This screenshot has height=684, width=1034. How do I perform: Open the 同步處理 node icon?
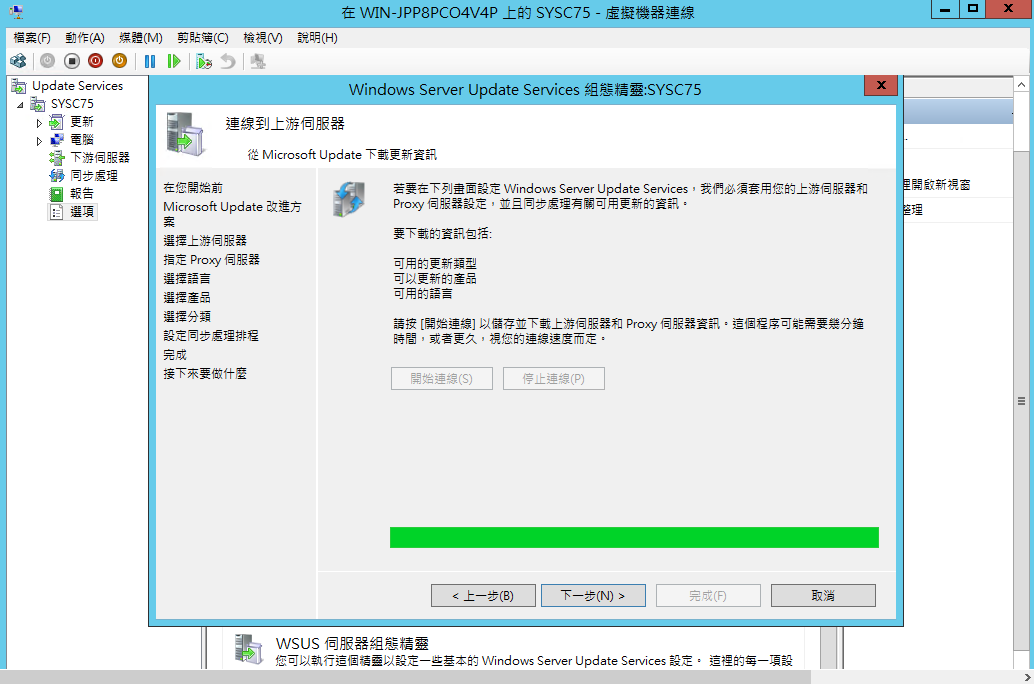click(57, 175)
